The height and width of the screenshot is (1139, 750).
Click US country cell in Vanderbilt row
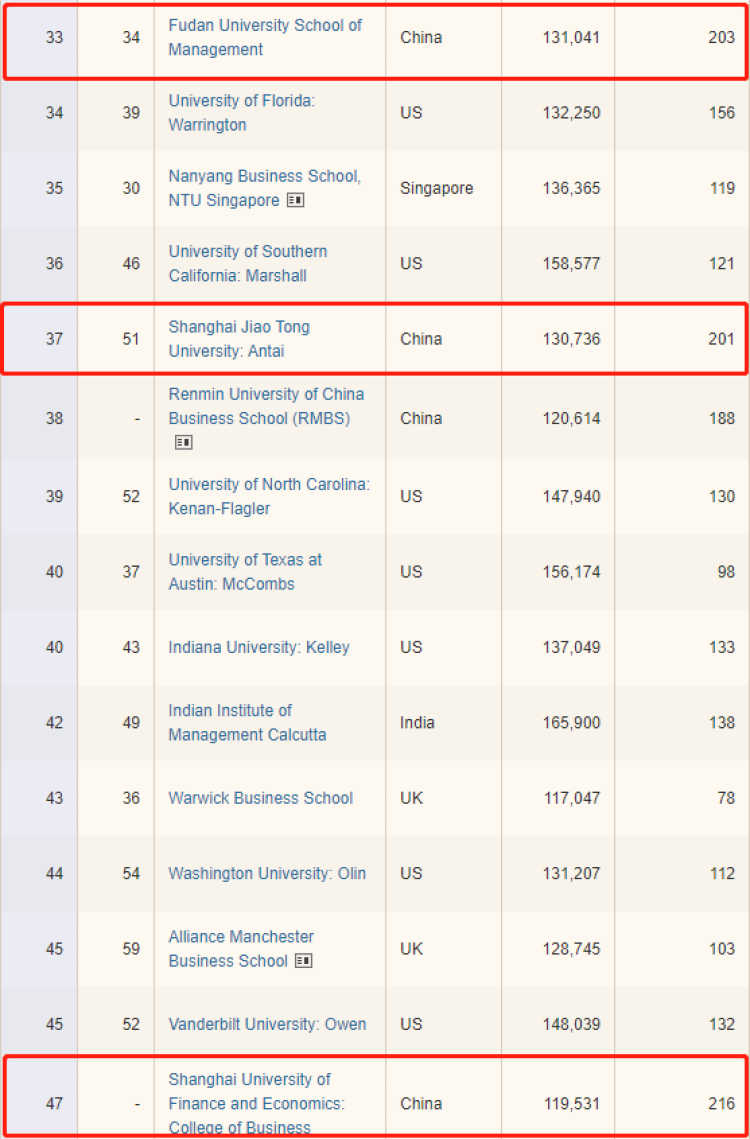411,1024
